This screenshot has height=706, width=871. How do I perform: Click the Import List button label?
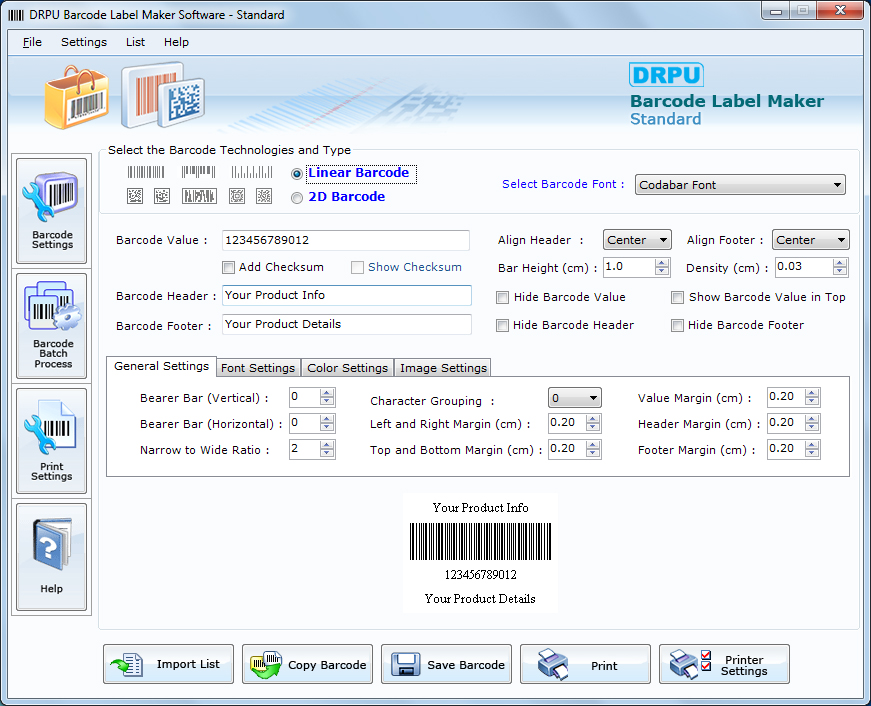(188, 664)
